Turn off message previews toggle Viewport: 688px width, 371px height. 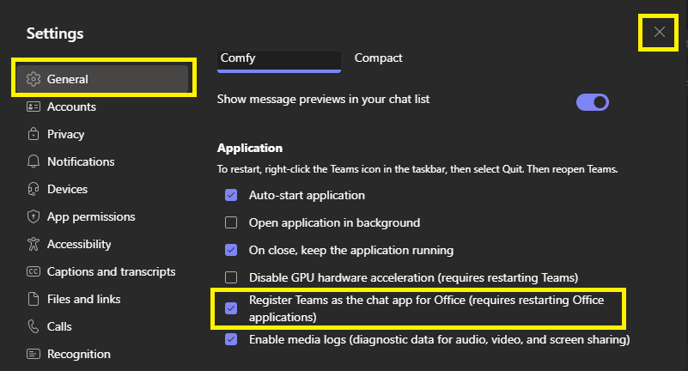click(592, 102)
